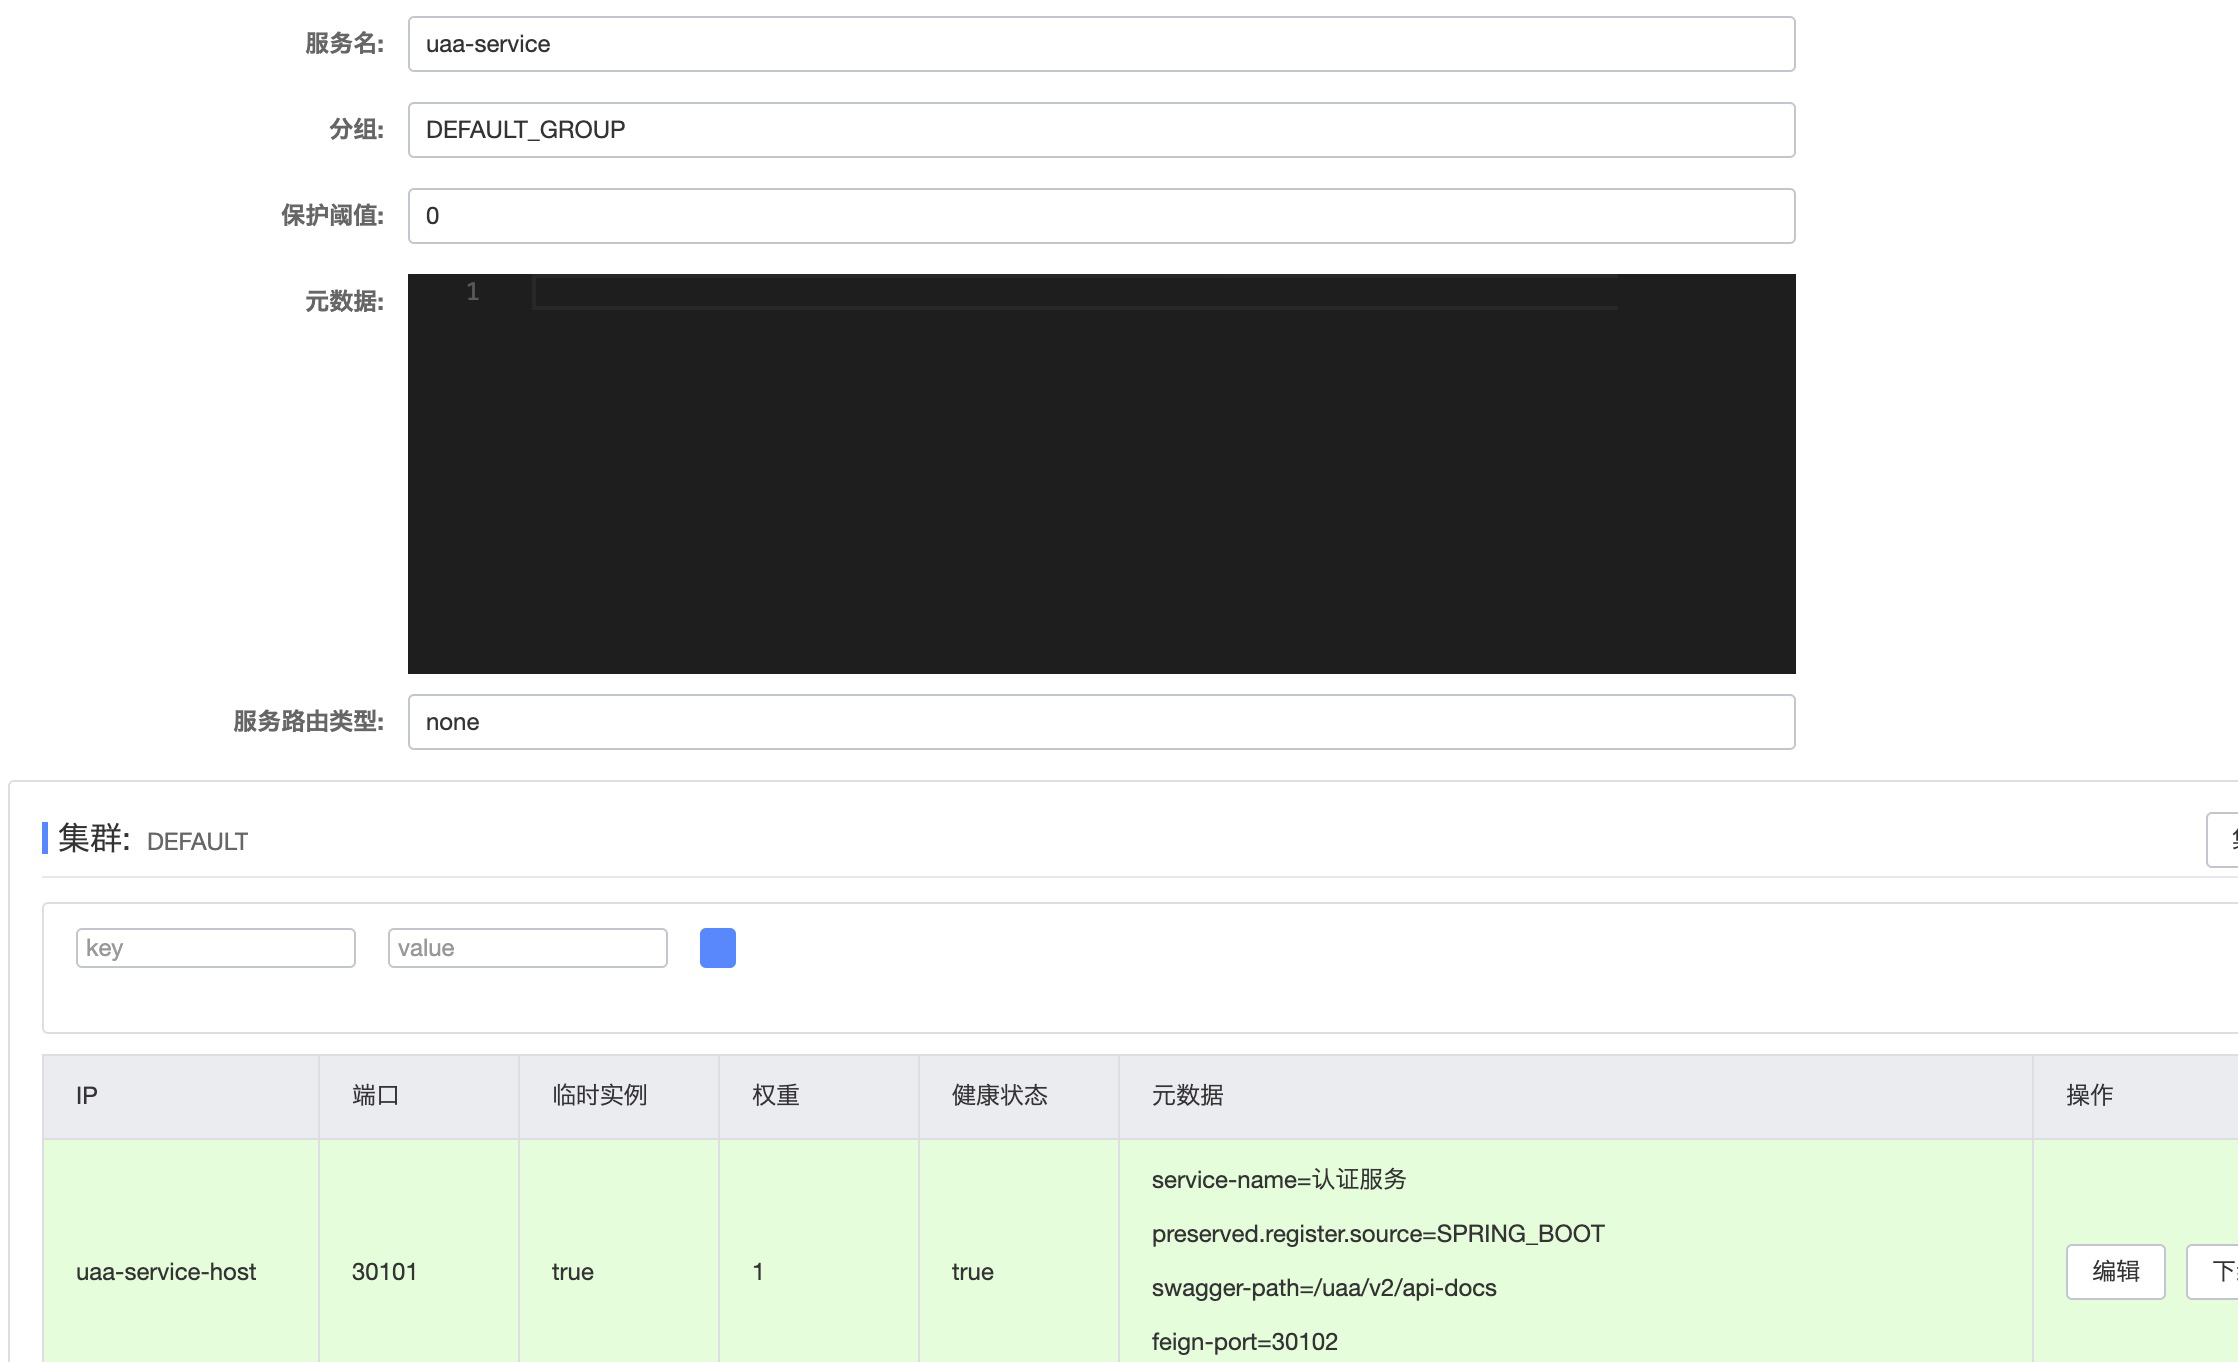The height and width of the screenshot is (1362, 2238).
Task: Click the 临时实例 column header
Action: click(x=599, y=1096)
